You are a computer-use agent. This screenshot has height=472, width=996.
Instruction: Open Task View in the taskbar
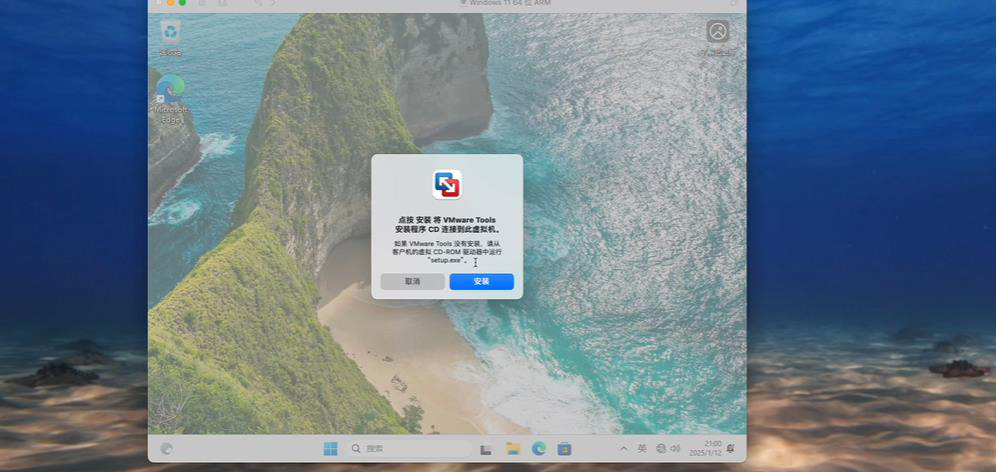486,450
